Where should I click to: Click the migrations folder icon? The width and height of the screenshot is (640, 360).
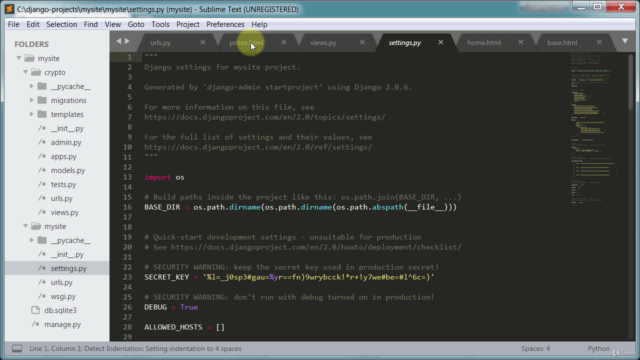click(42, 100)
